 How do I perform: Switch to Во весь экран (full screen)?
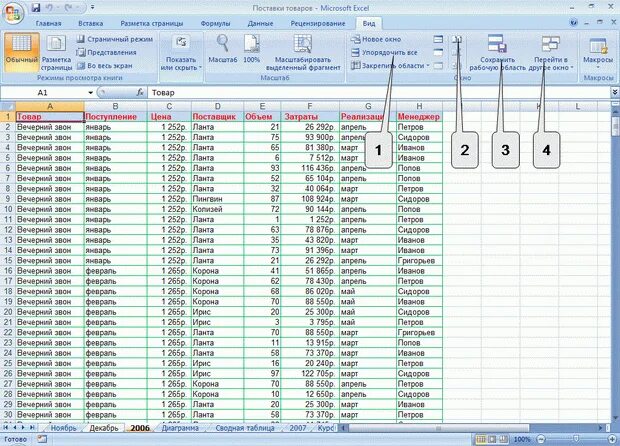pyautogui.click(x=105, y=66)
